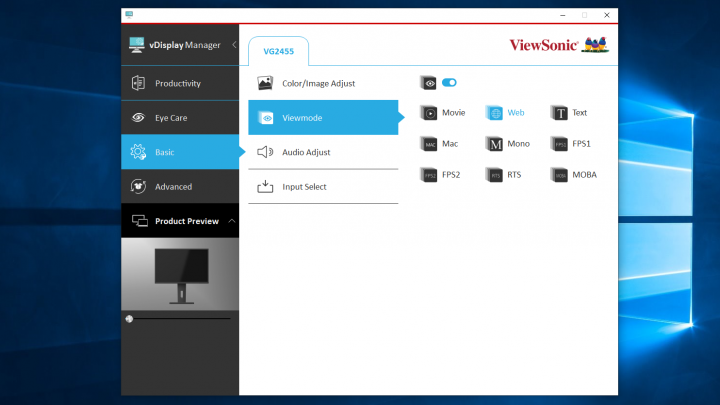Click the Text mode label
This screenshot has height=405, width=720.
click(x=579, y=112)
